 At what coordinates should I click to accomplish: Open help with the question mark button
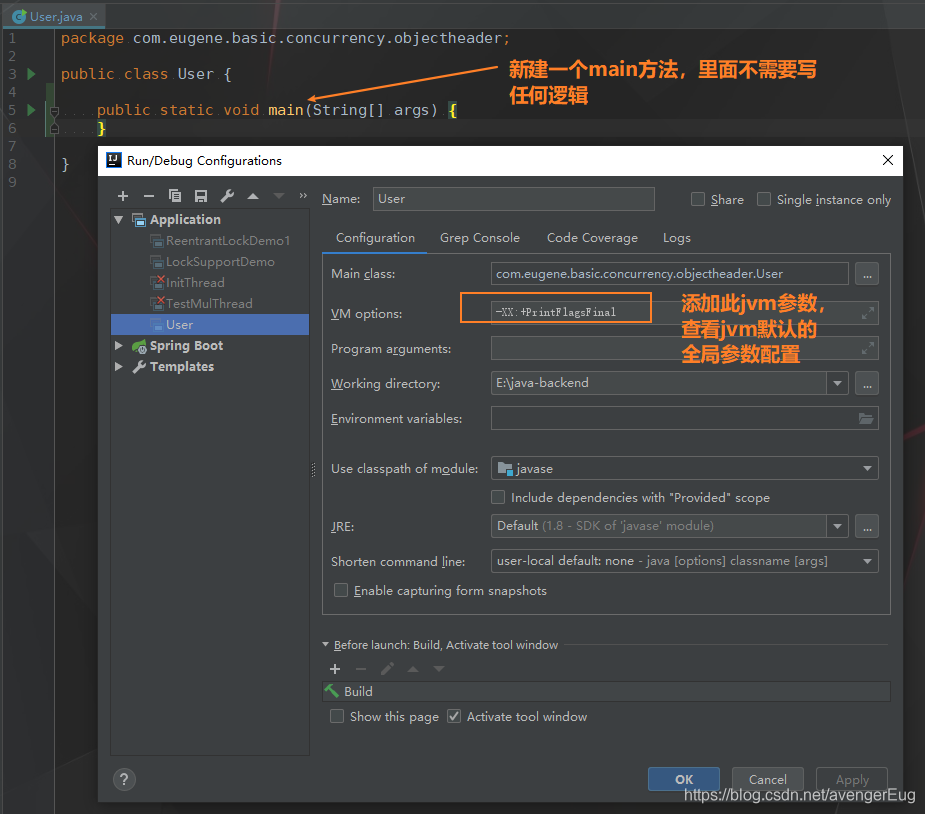pos(124,779)
